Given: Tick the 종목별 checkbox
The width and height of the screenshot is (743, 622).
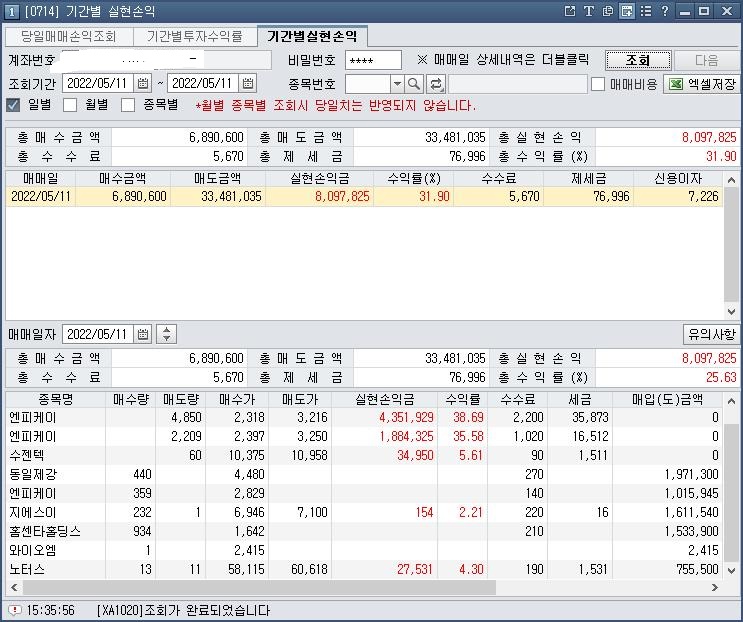Looking at the screenshot, I should click(x=128, y=105).
